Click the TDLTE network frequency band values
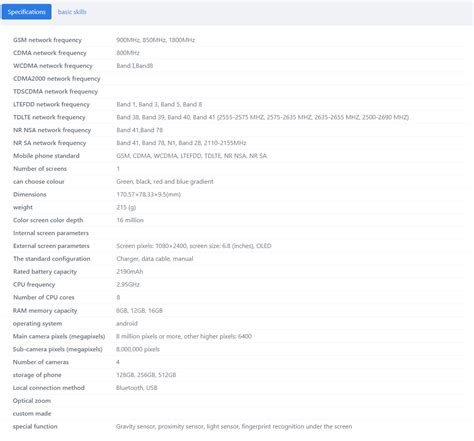Screen dimensions: 474x441 263,117
